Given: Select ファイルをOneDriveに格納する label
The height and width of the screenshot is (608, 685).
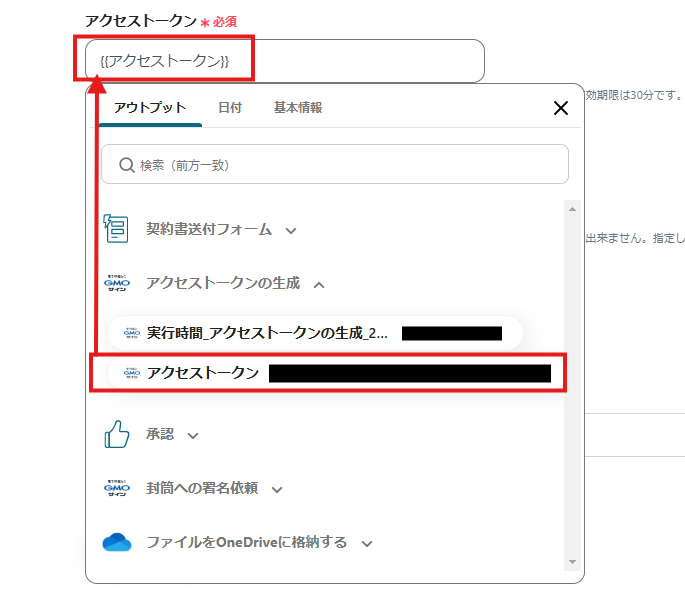Looking at the screenshot, I should click(x=246, y=542).
